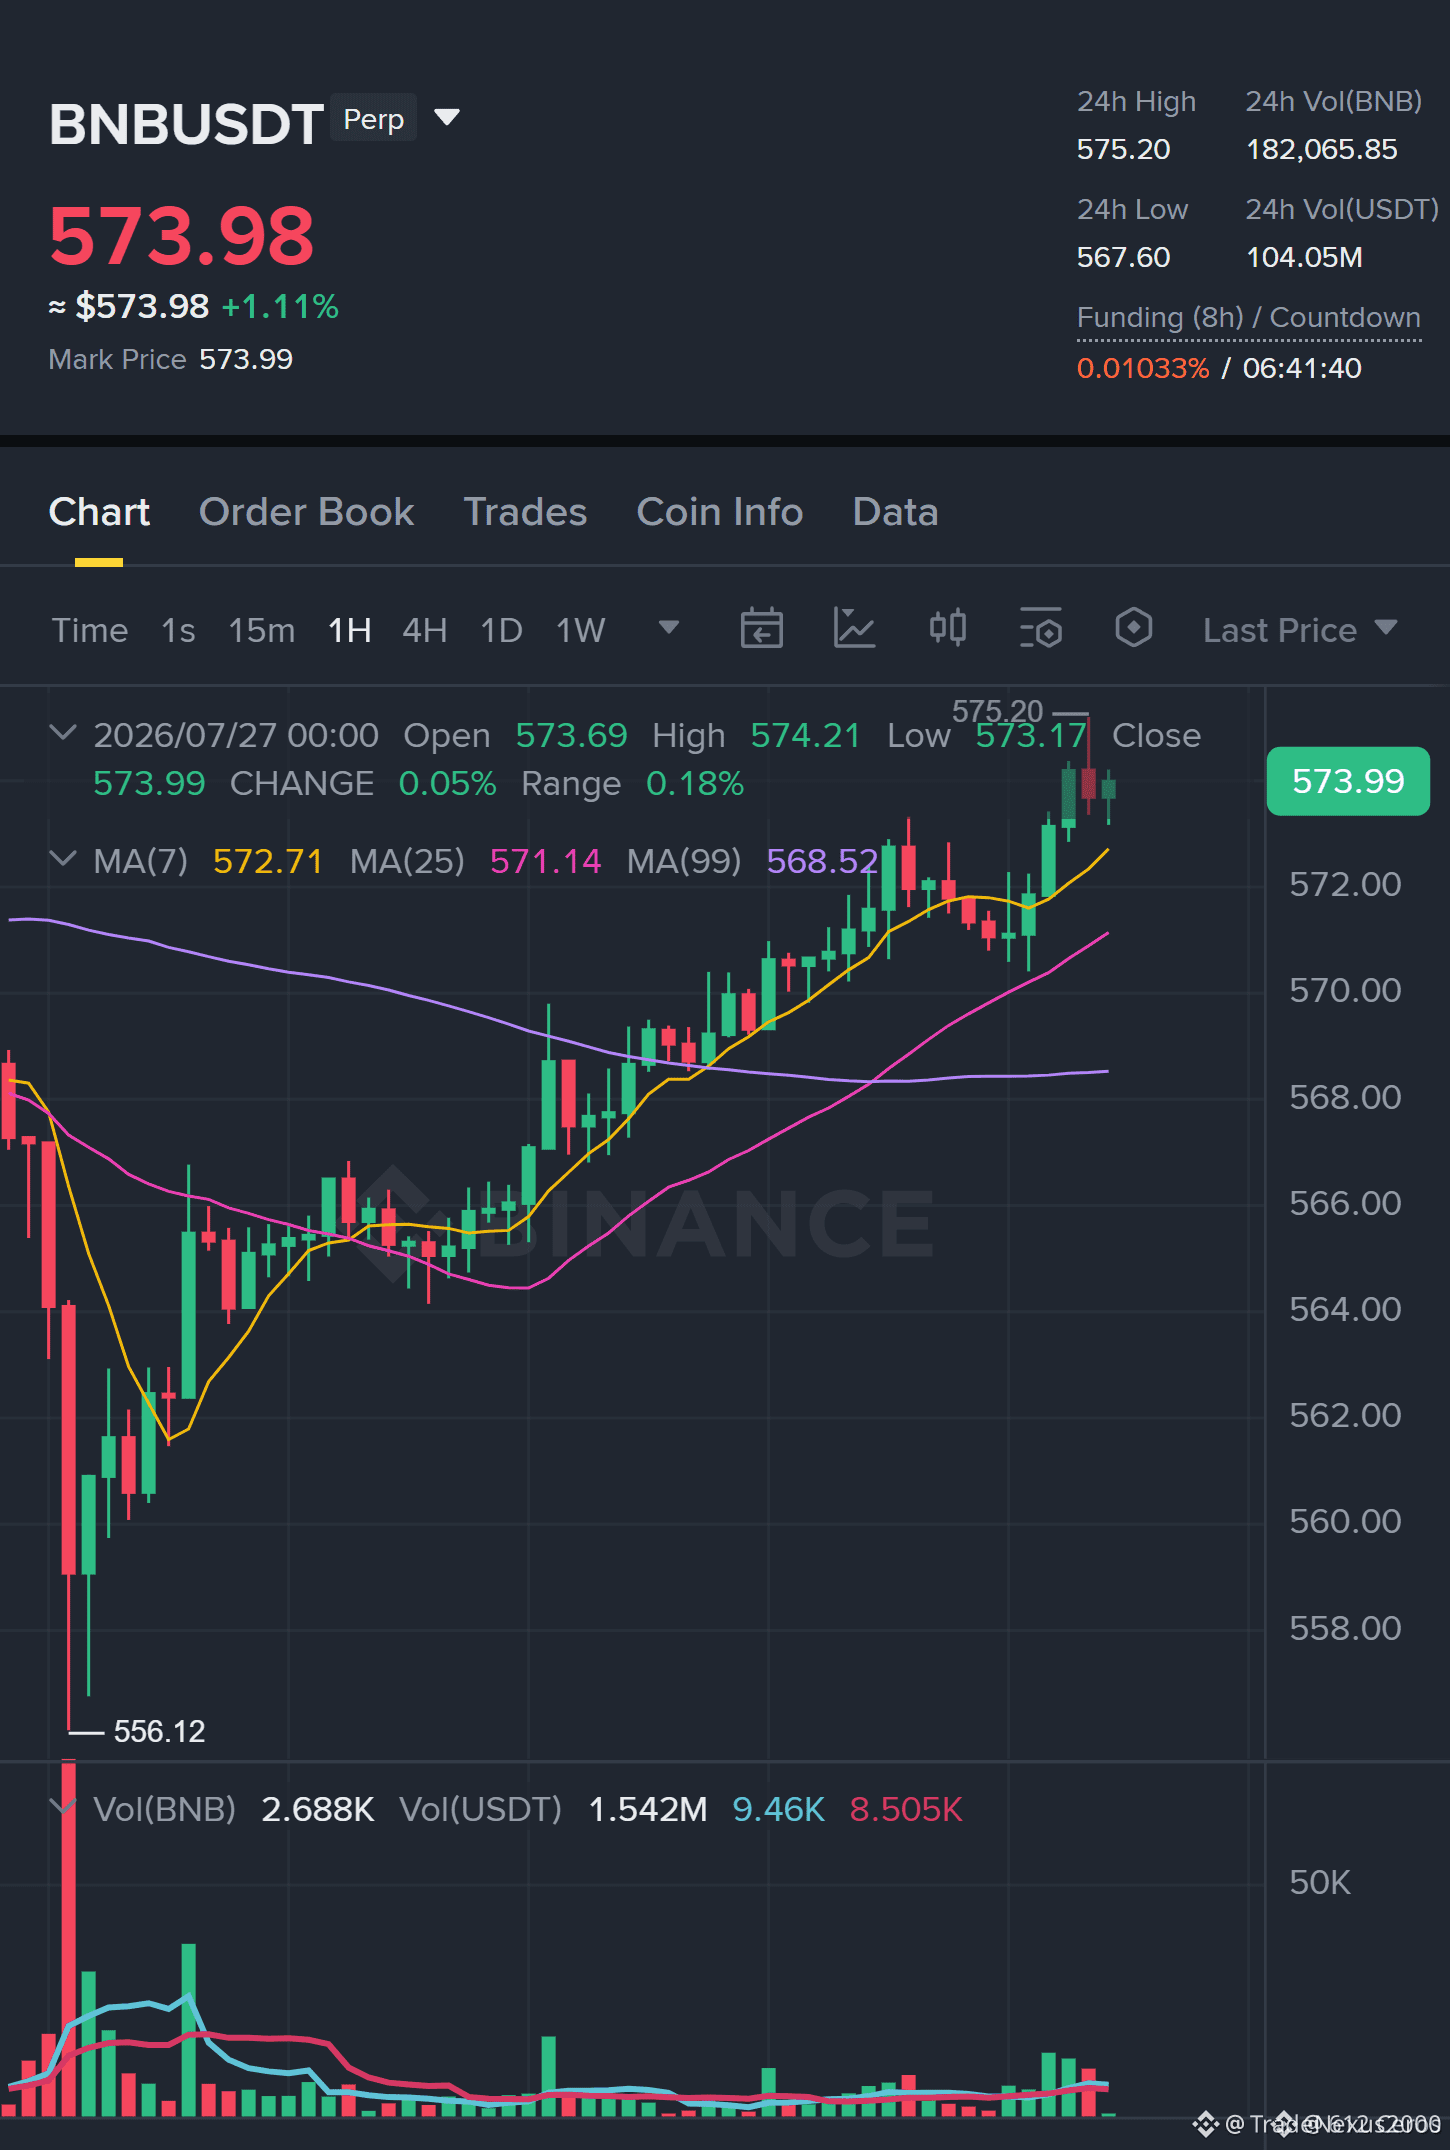This screenshot has height=2150, width=1450.
Task: Select the Time line-chart interval
Action: coord(90,630)
